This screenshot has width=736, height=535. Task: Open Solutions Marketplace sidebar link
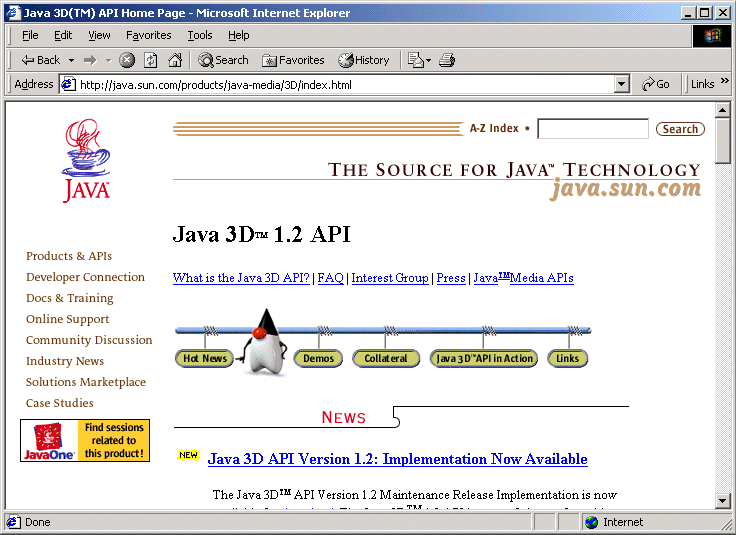[x=85, y=382]
